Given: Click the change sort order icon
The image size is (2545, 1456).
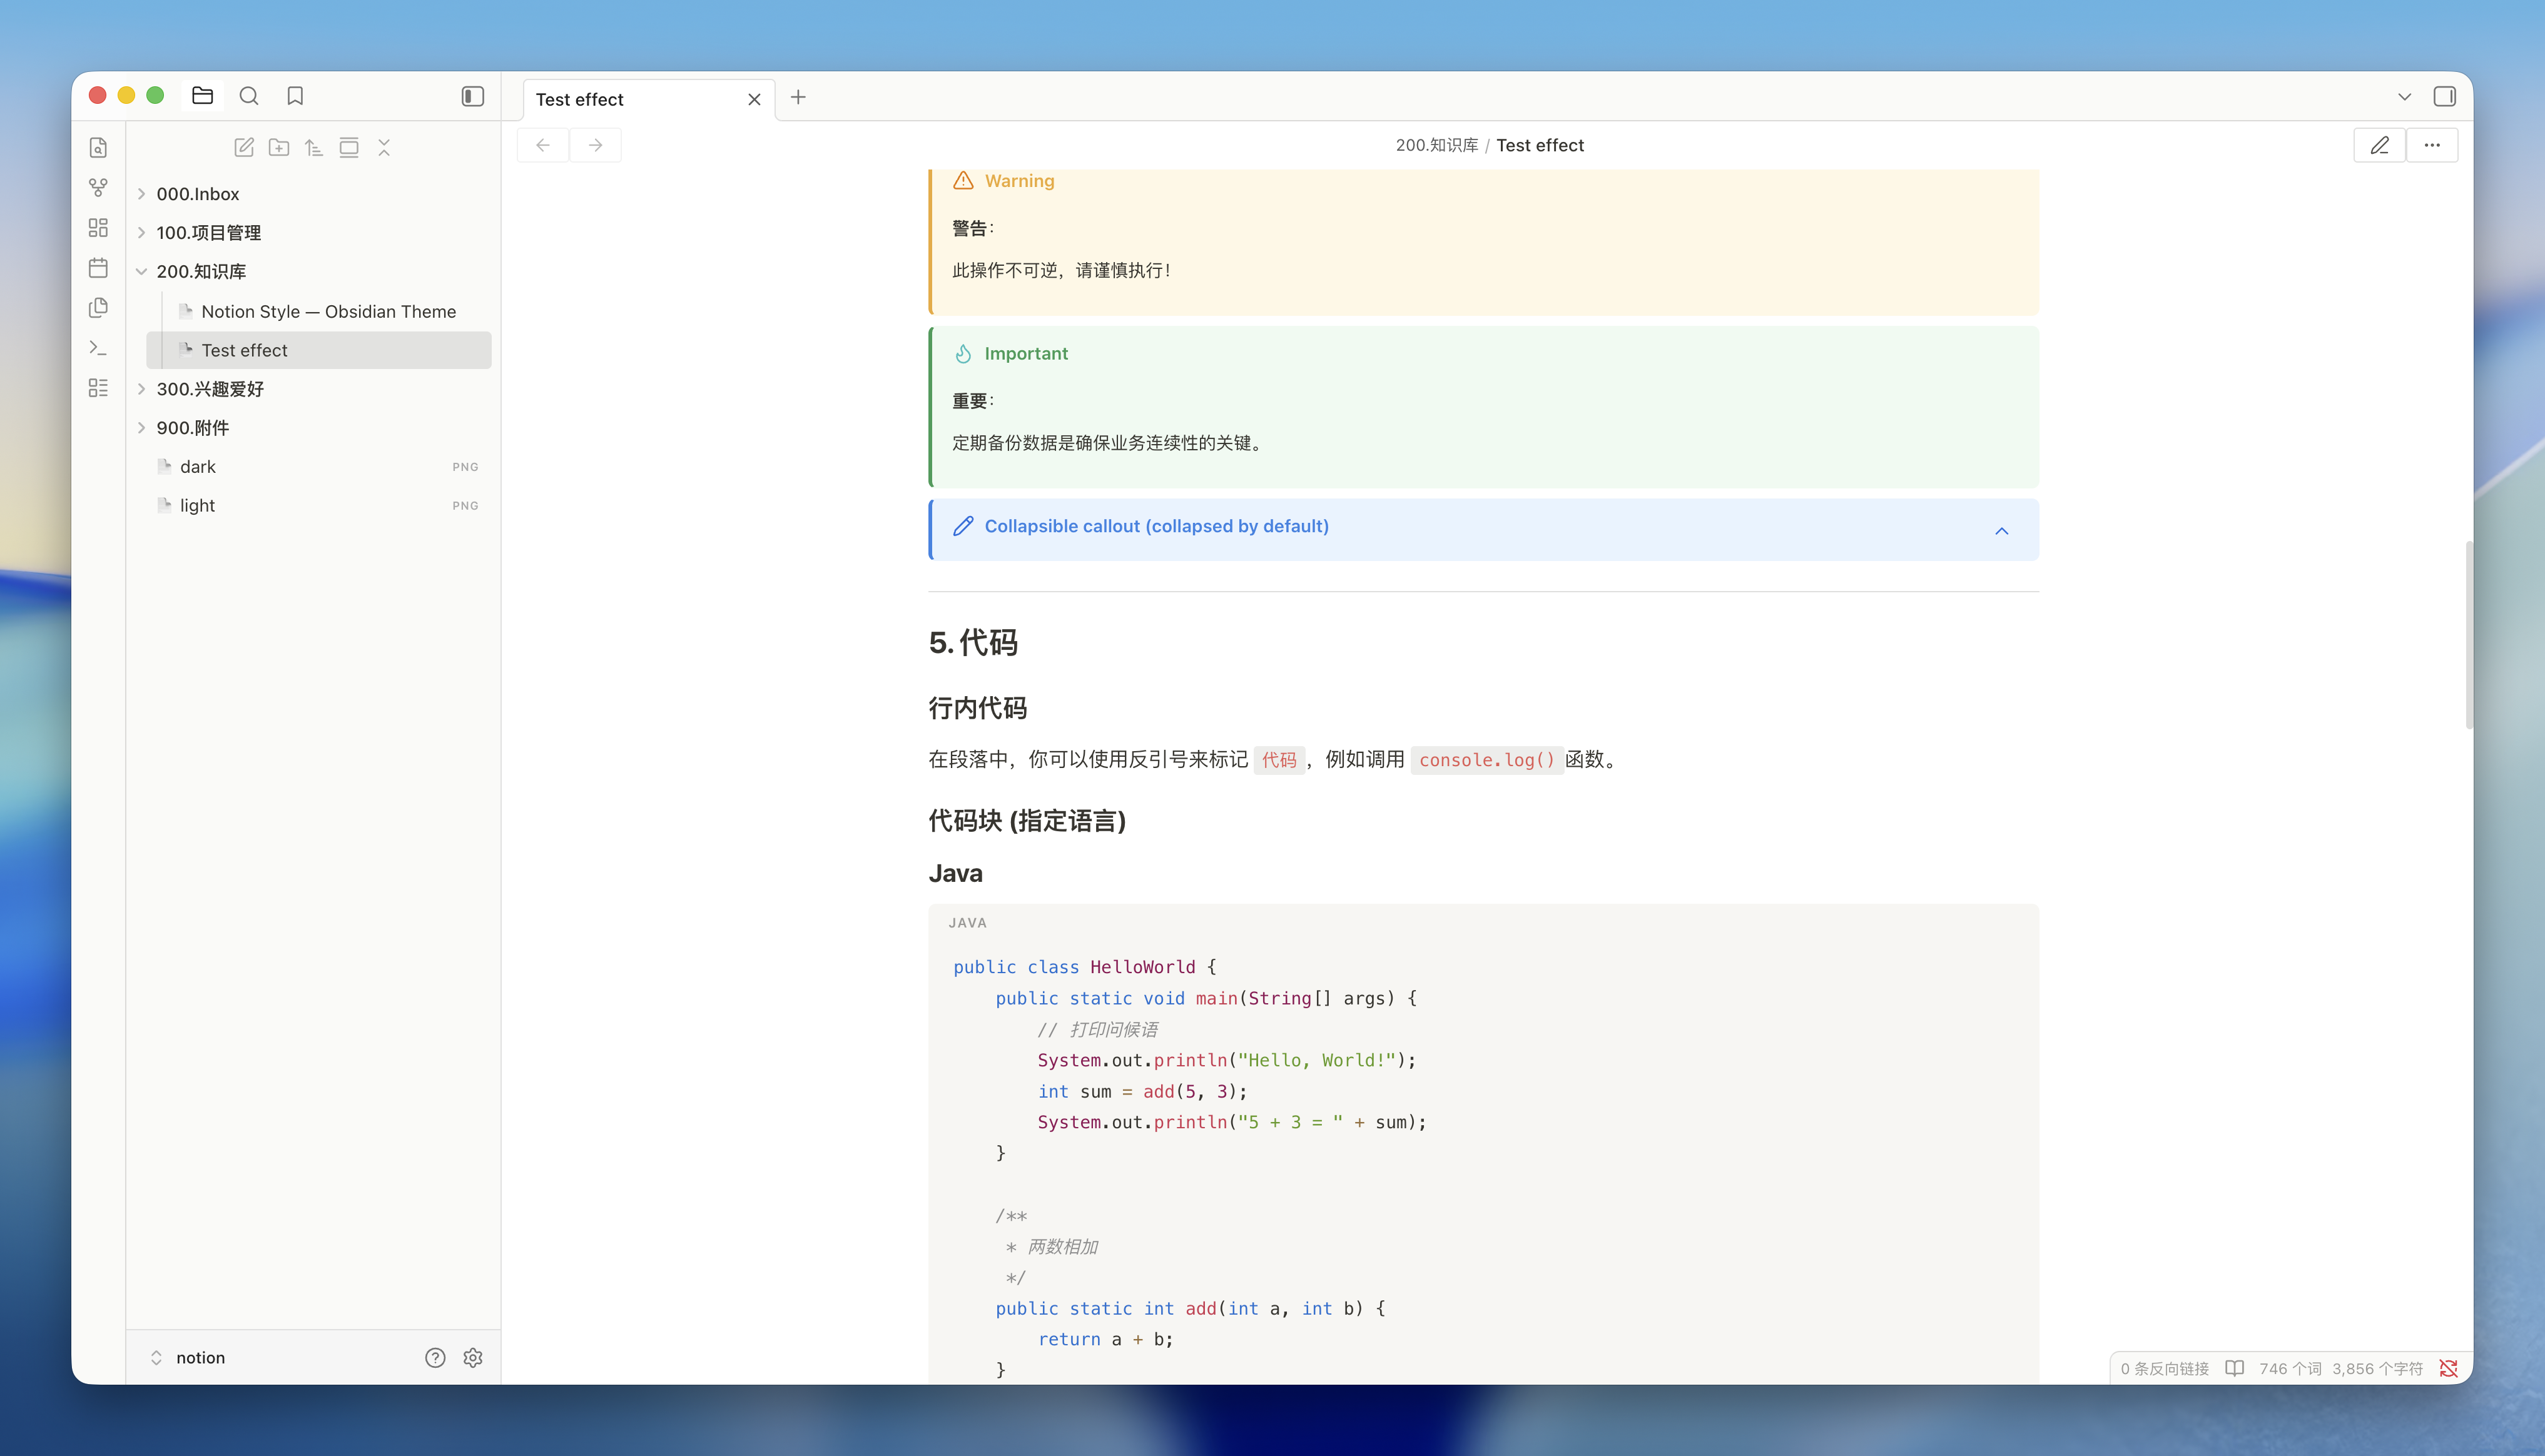Looking at the screenshot, I should [x=314, y=148].
